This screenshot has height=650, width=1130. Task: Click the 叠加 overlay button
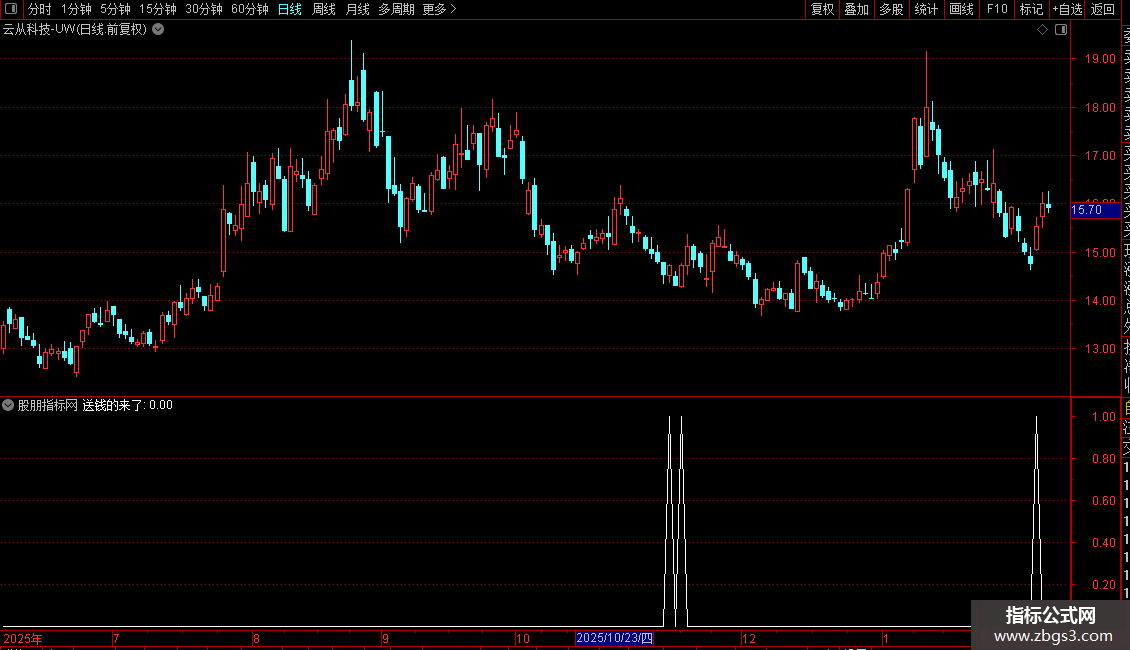click(x=857, y=9)
